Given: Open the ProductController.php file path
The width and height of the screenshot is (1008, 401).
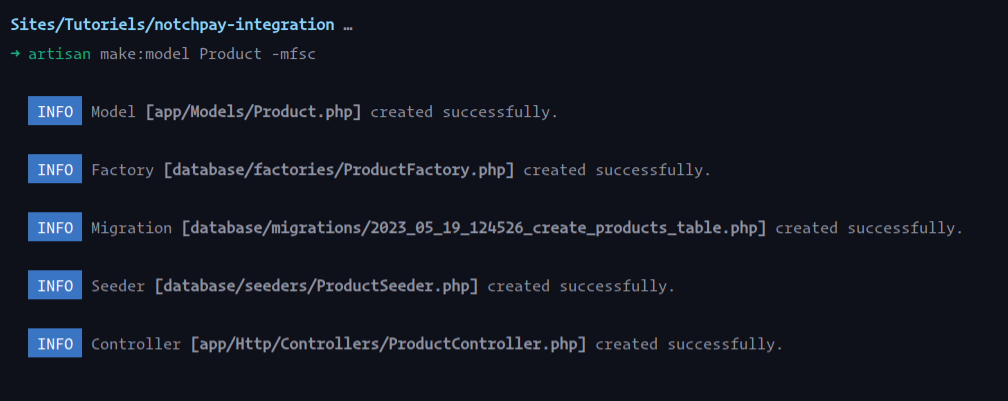Looking at the screenshot, I should [392, 344].
